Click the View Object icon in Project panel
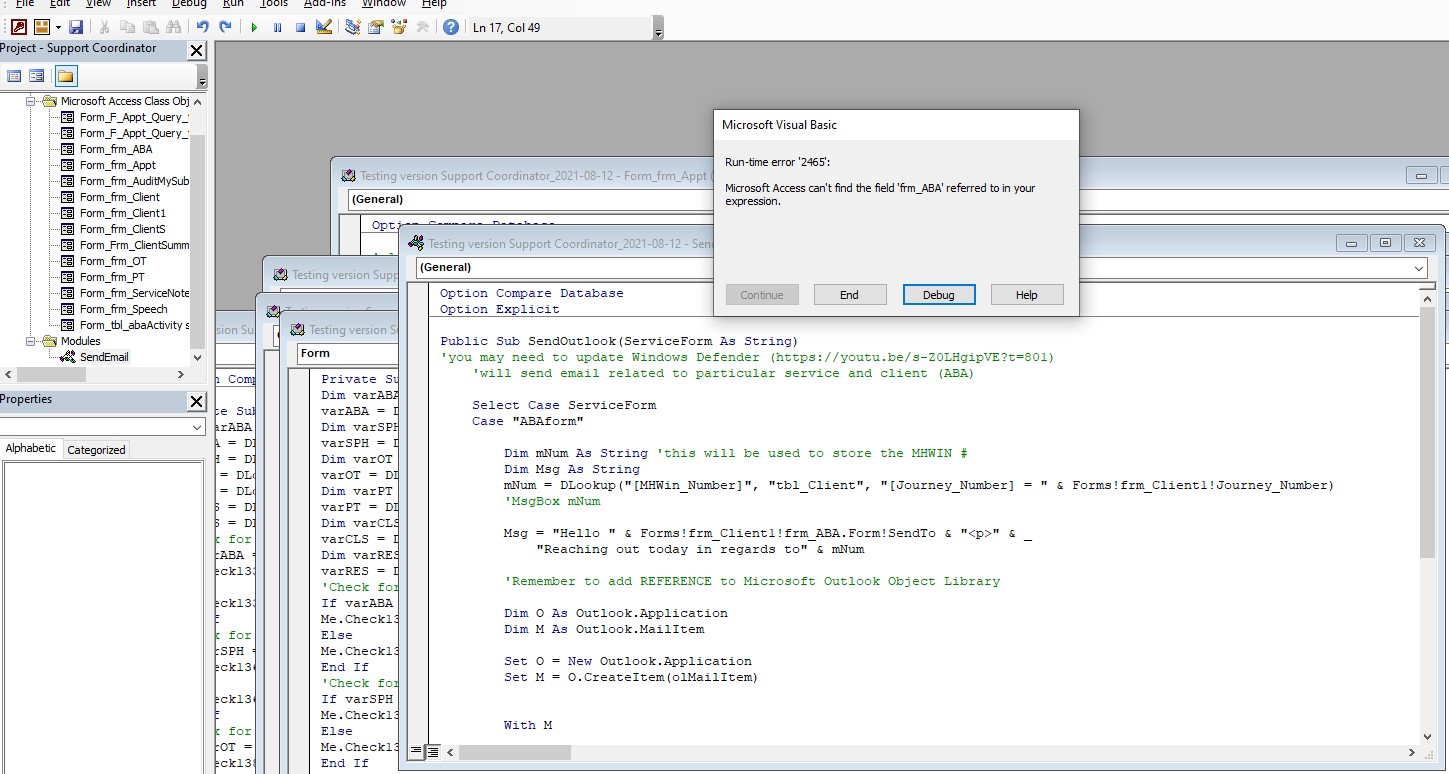1449x774 pixels. (x=37, y=76)
